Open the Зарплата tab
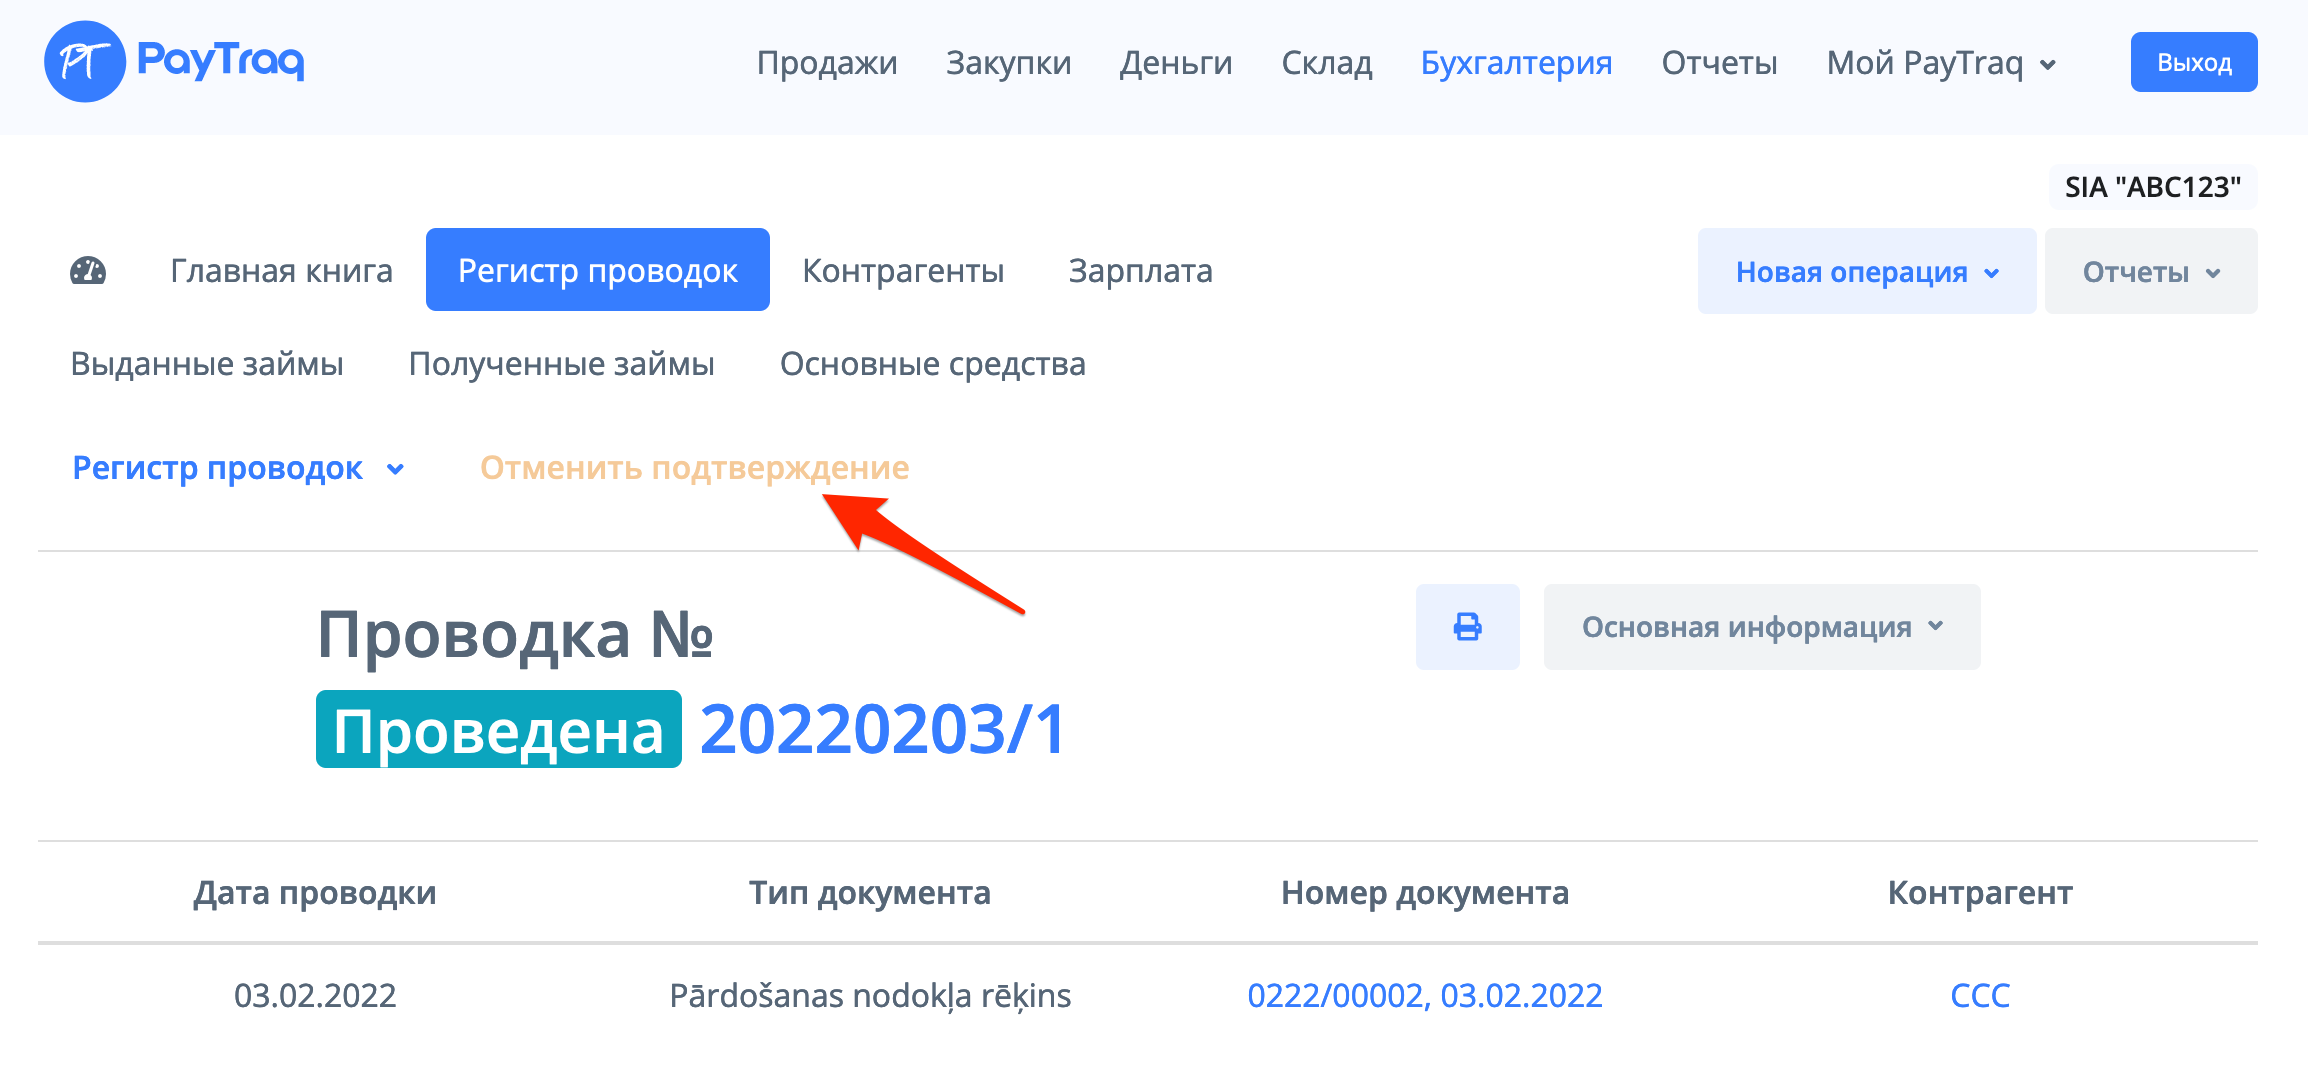Viewport: 2308px width, 1088px height. coord(1140,271)
